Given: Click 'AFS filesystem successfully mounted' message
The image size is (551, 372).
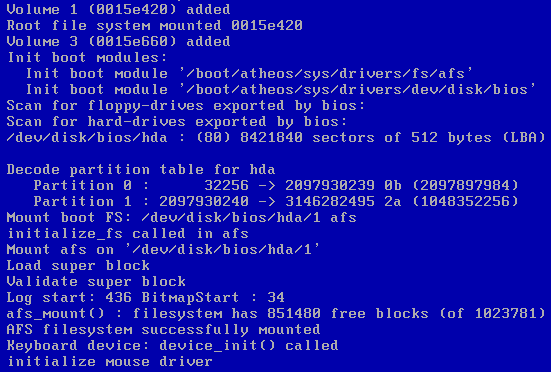Looking at the screenshot, I should point(163,330).
